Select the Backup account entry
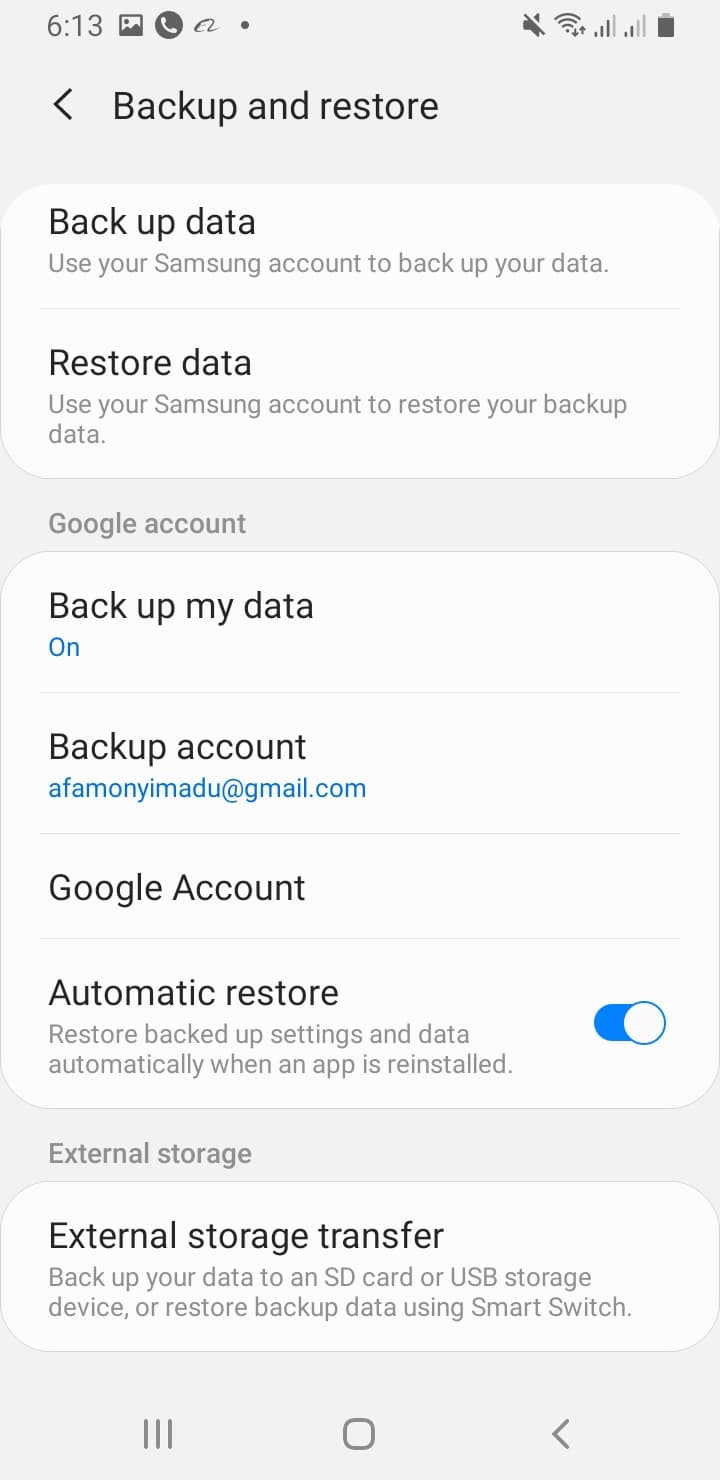 pos(360,764)
